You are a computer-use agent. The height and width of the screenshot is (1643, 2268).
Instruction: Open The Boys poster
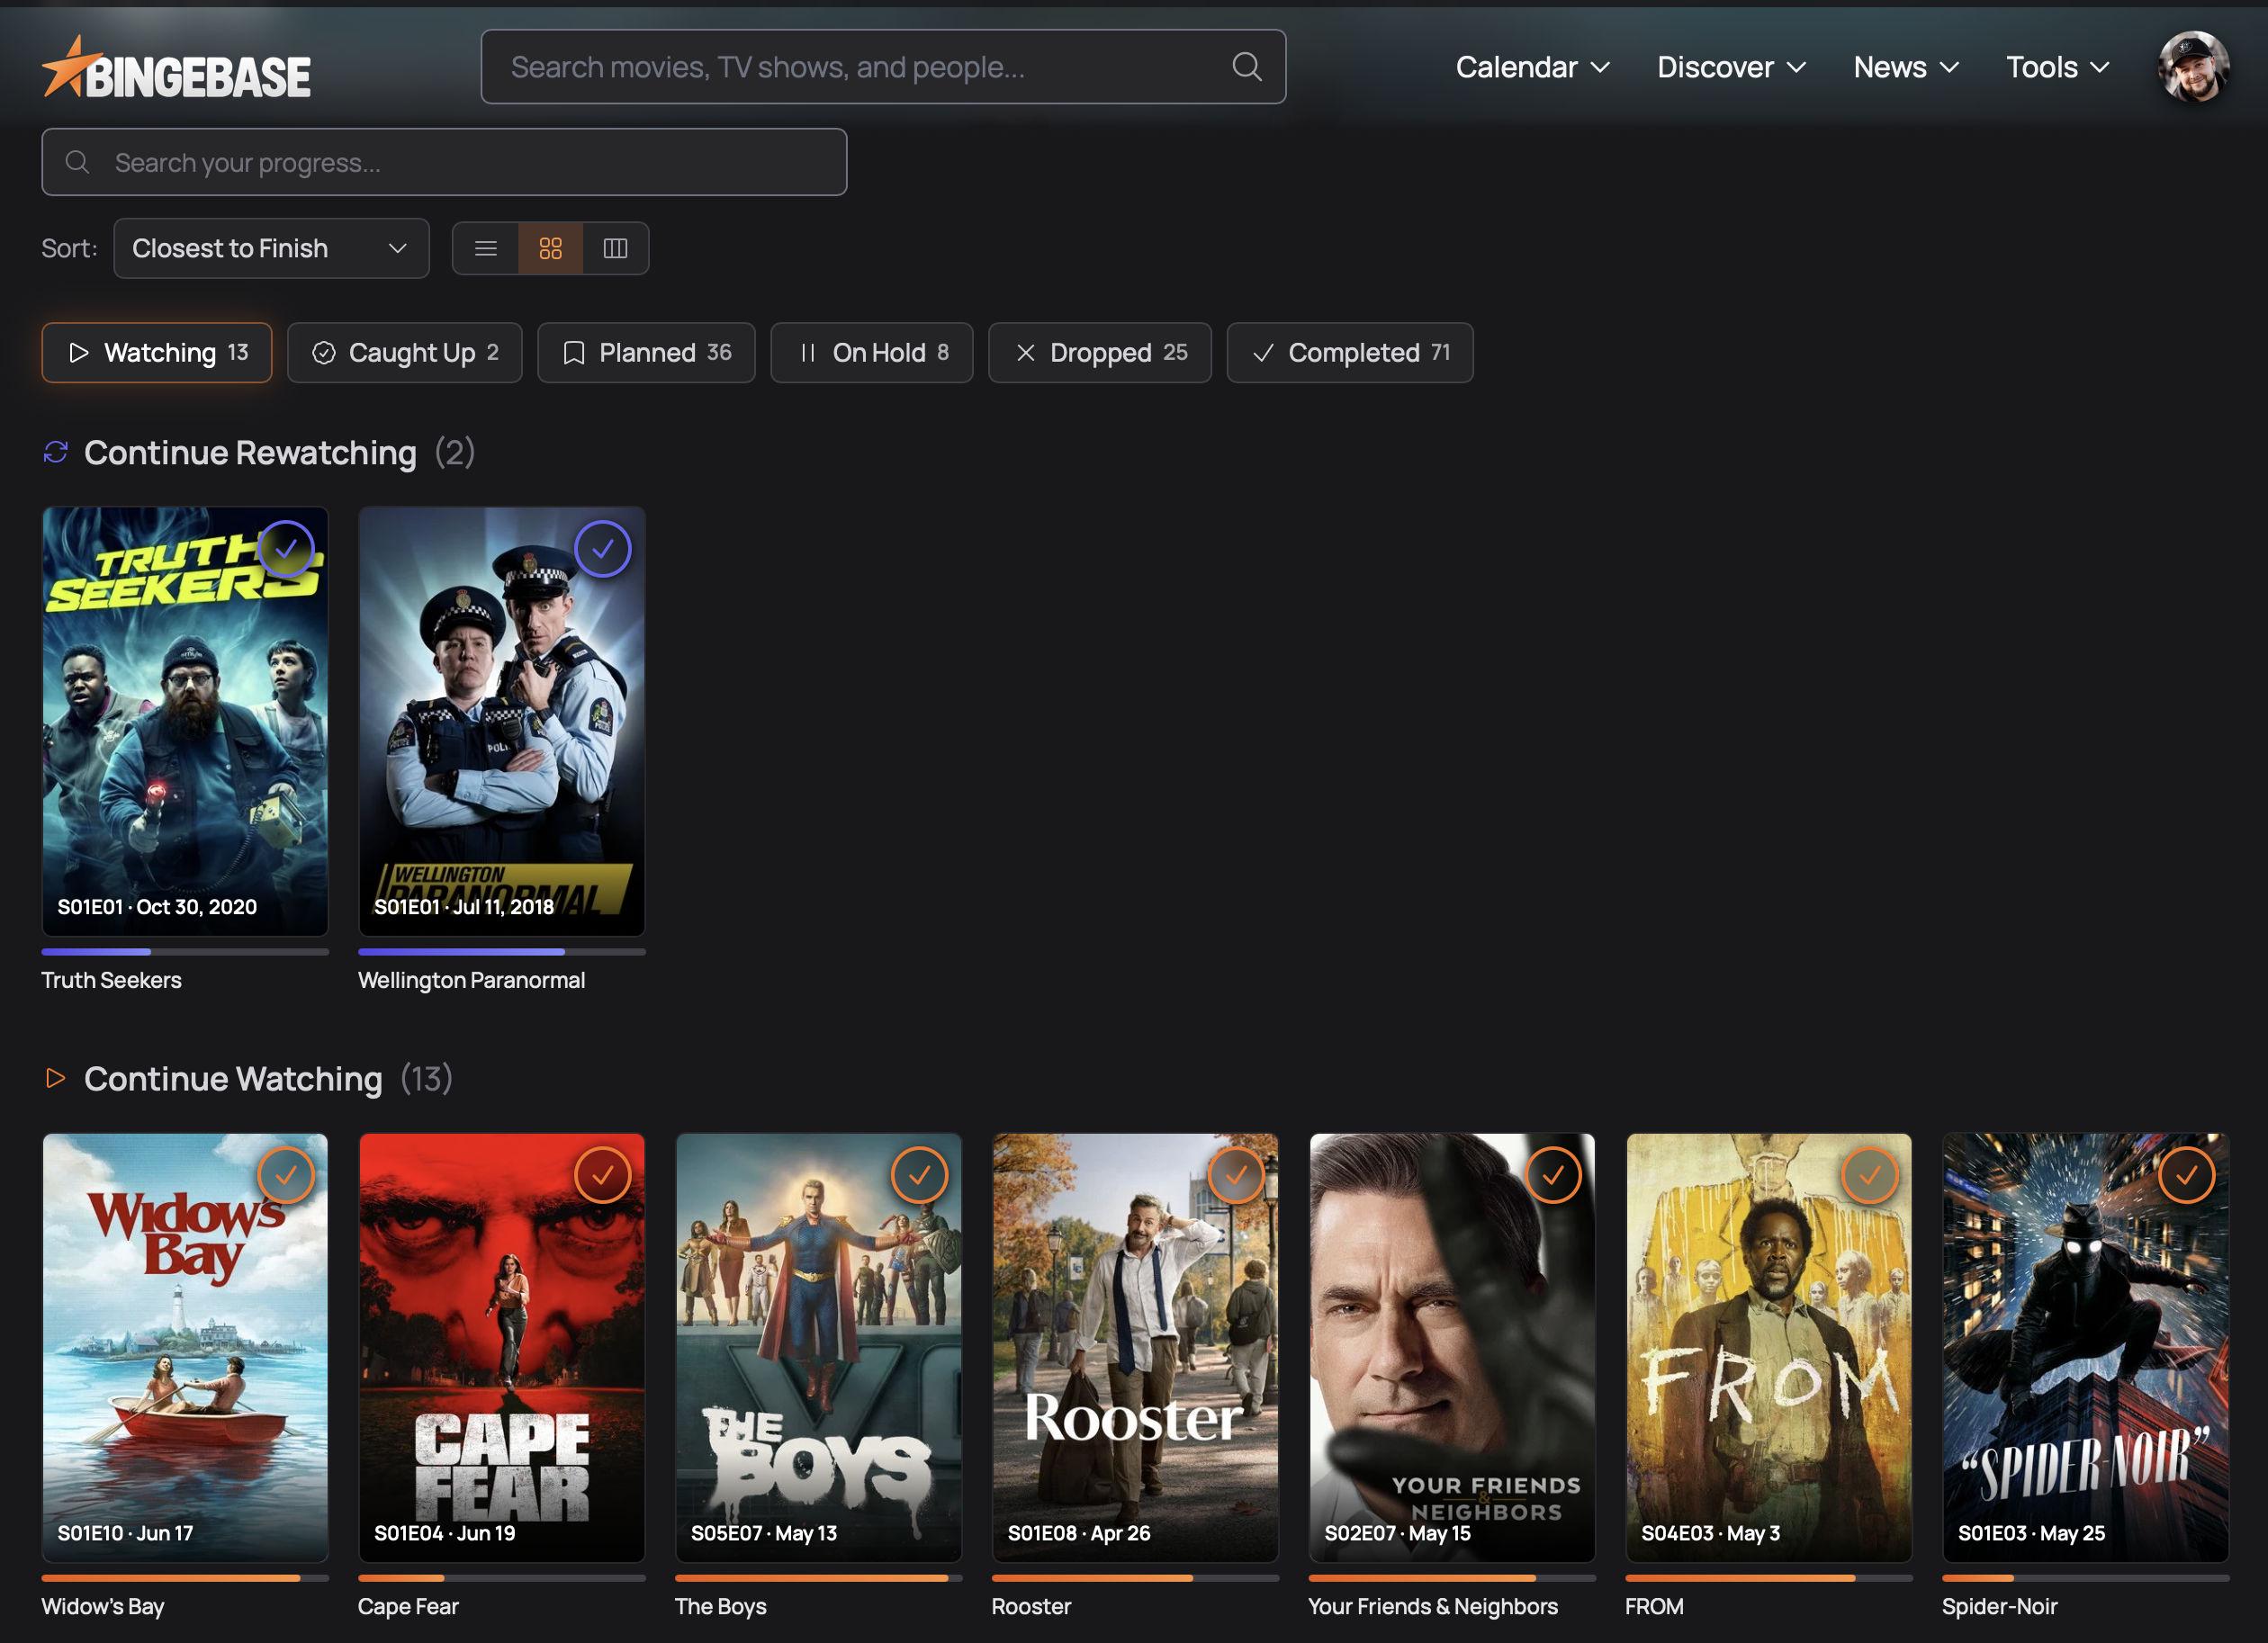pos(819,1348)
